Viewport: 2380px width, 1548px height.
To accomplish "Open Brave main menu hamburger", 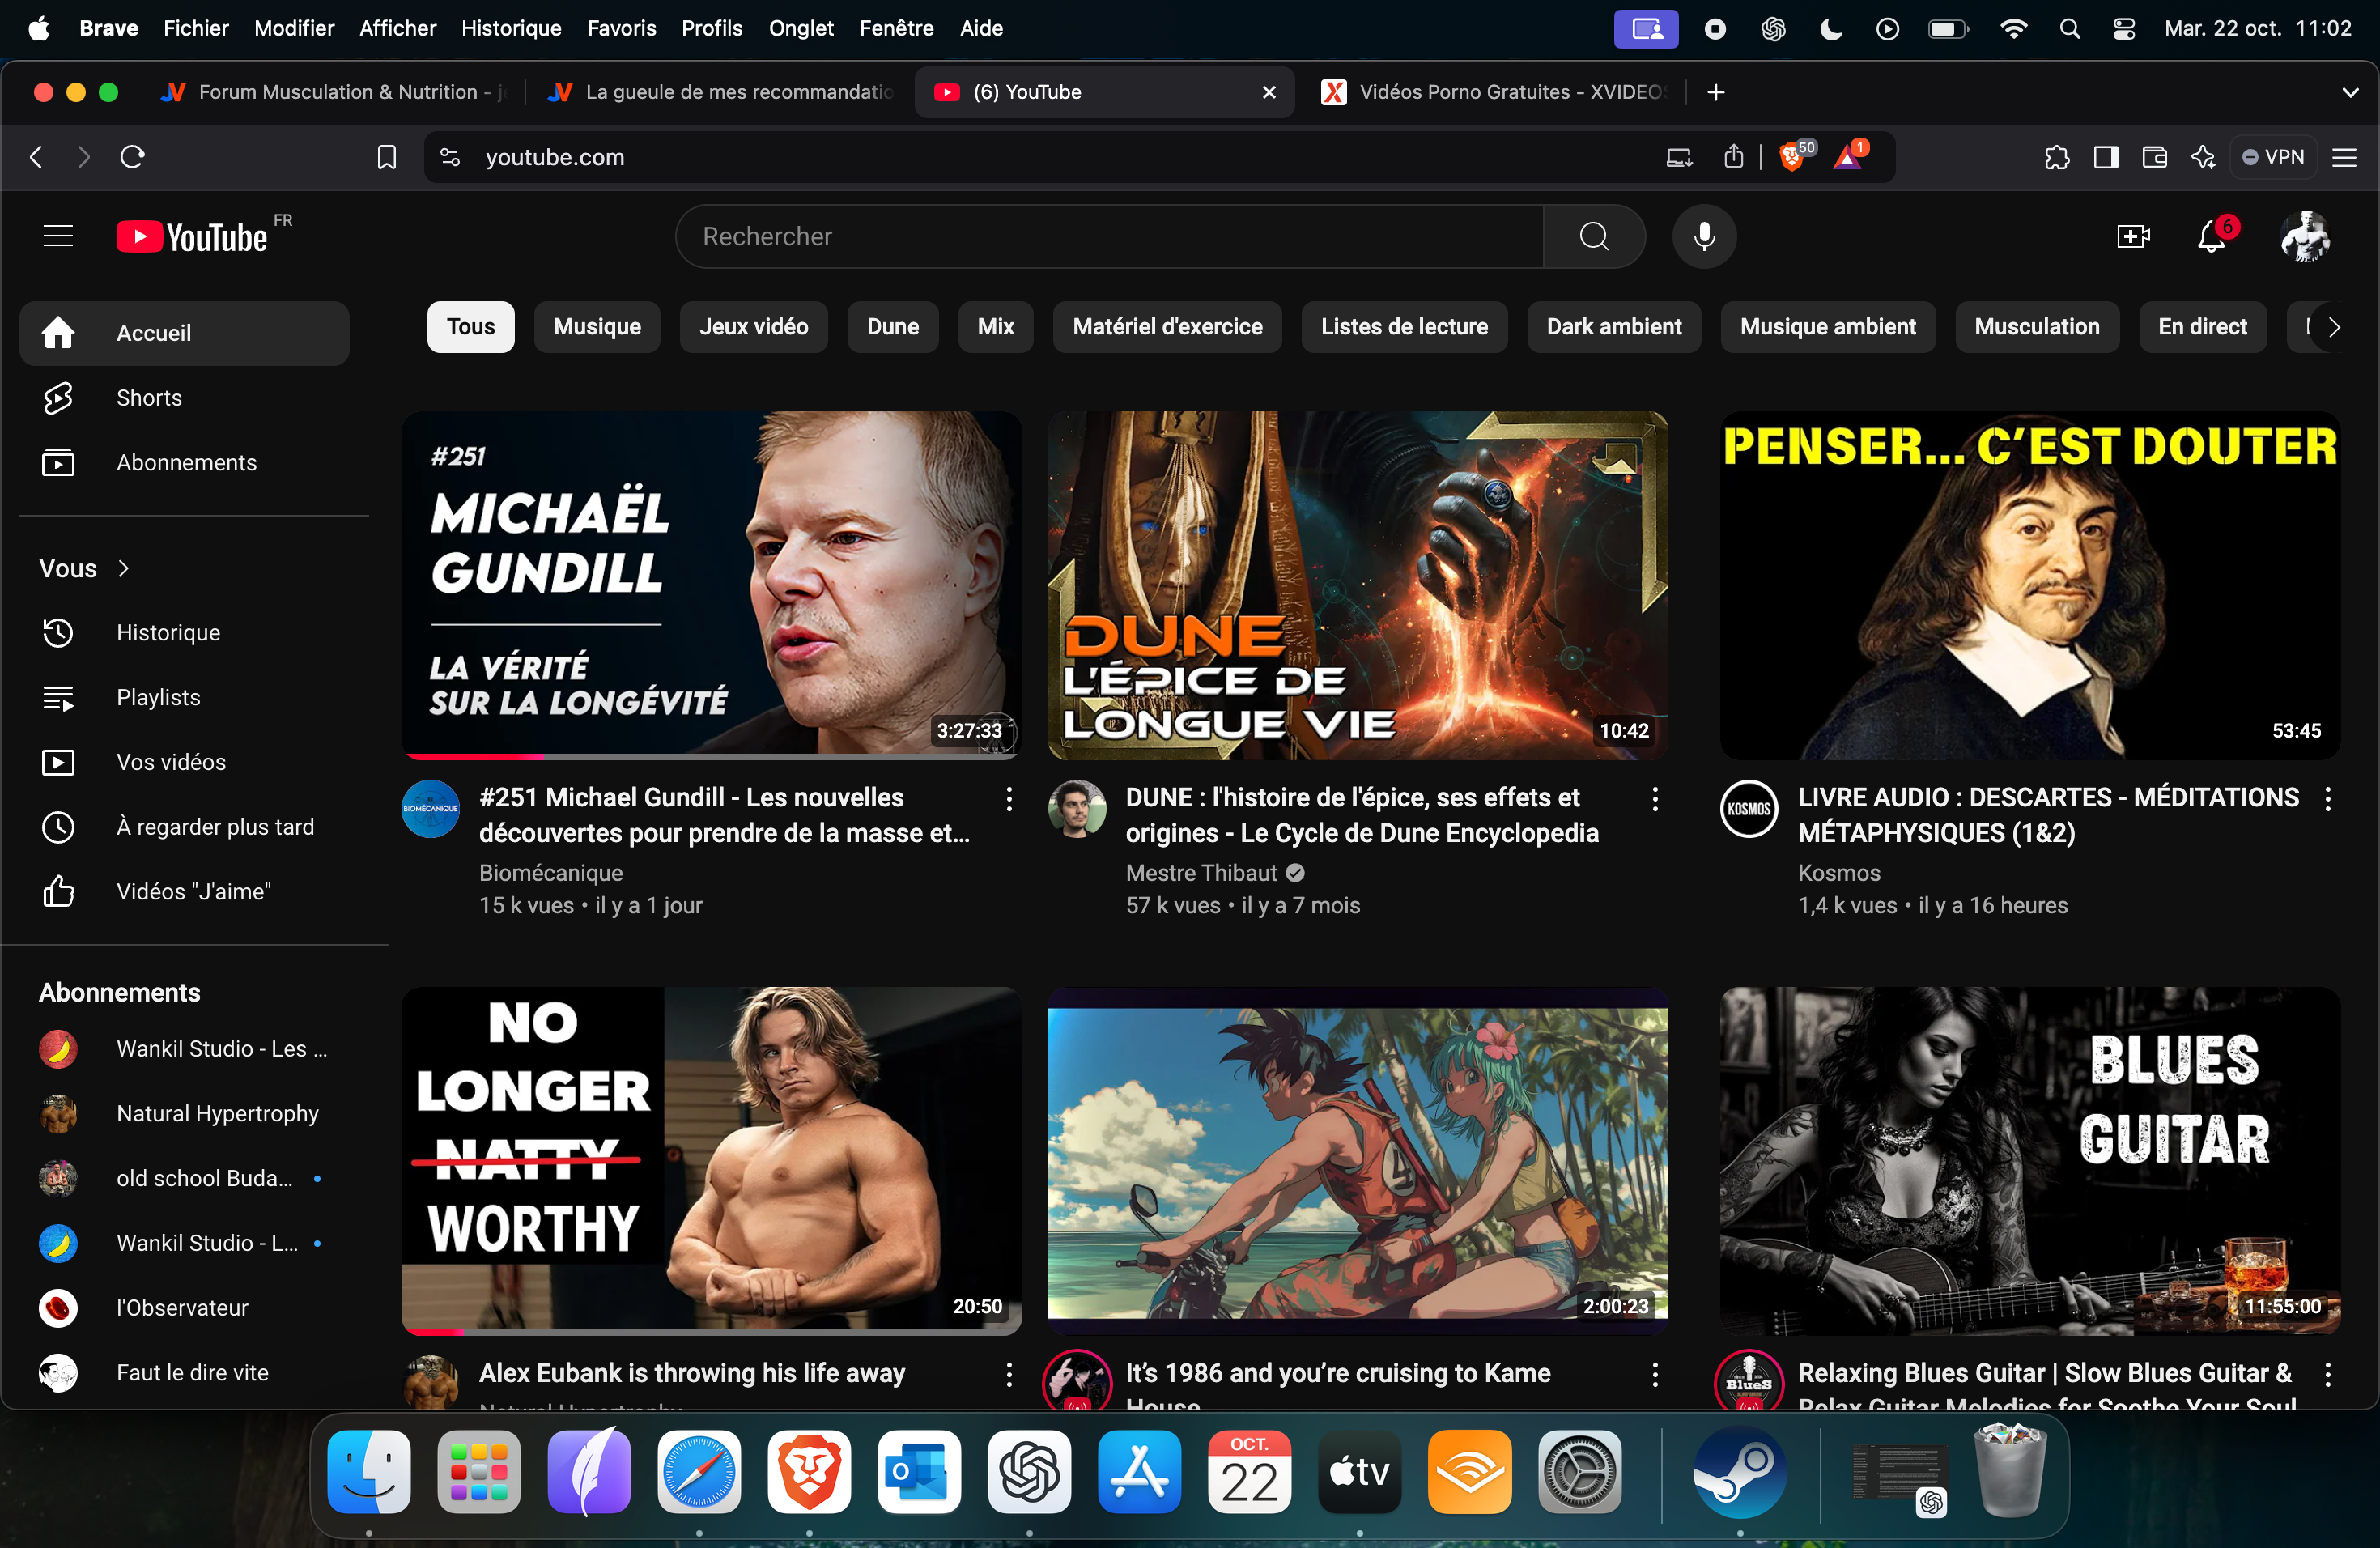I will point(2344,157).
